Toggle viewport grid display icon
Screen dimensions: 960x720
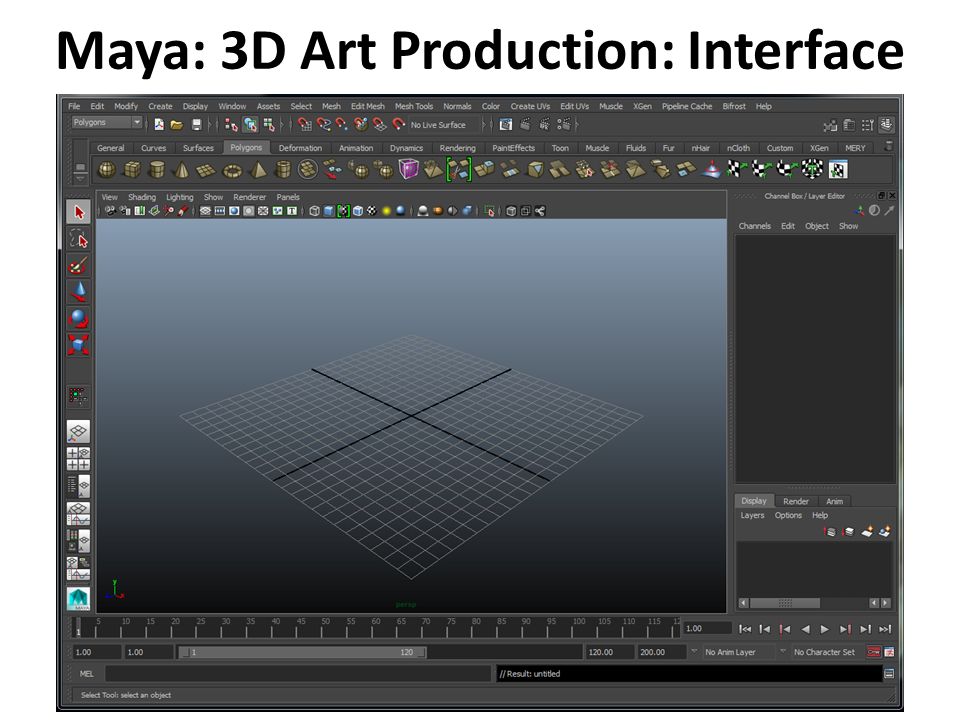click(x=206, y=211)
